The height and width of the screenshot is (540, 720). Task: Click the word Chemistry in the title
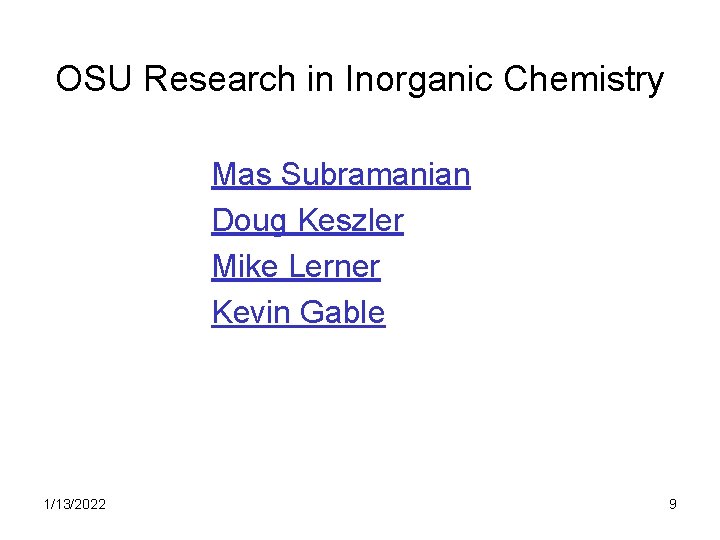point(584,79)
